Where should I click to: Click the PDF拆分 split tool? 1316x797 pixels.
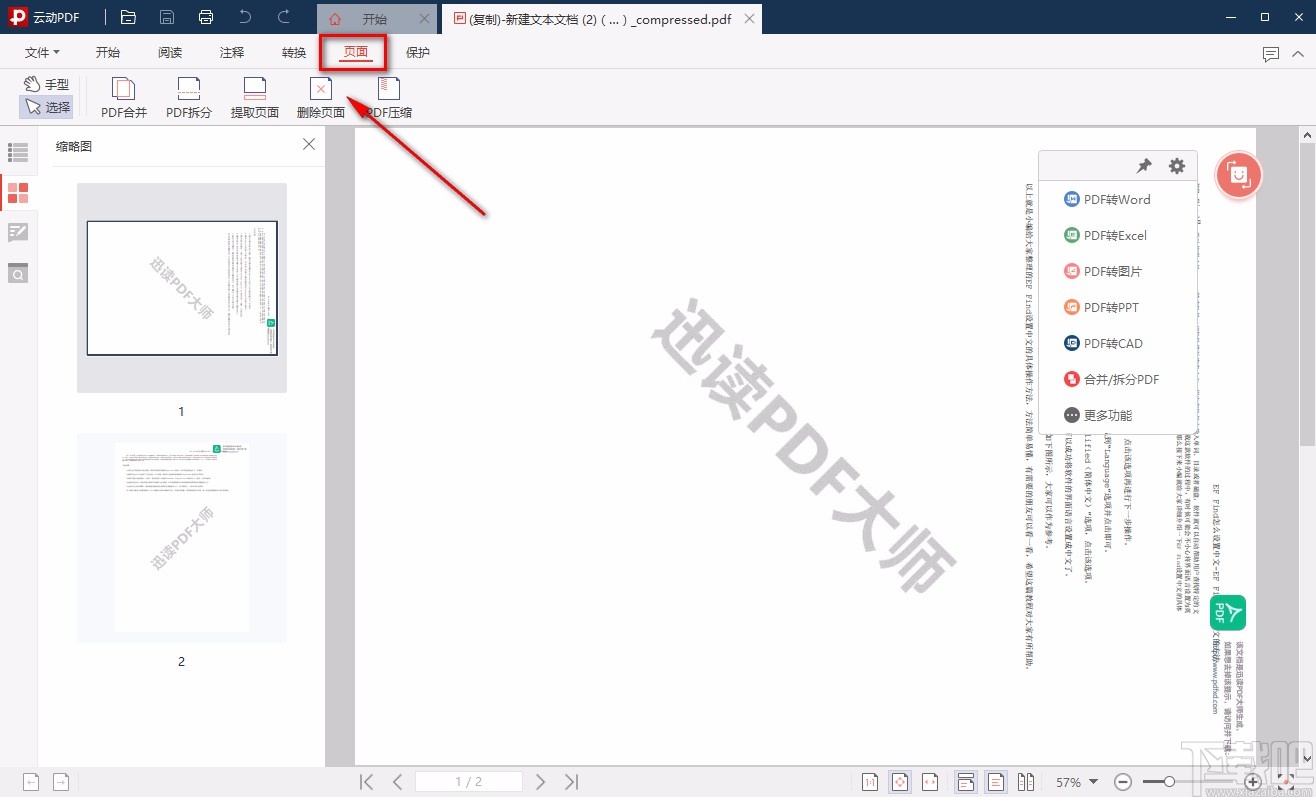(x=189, y=98)
